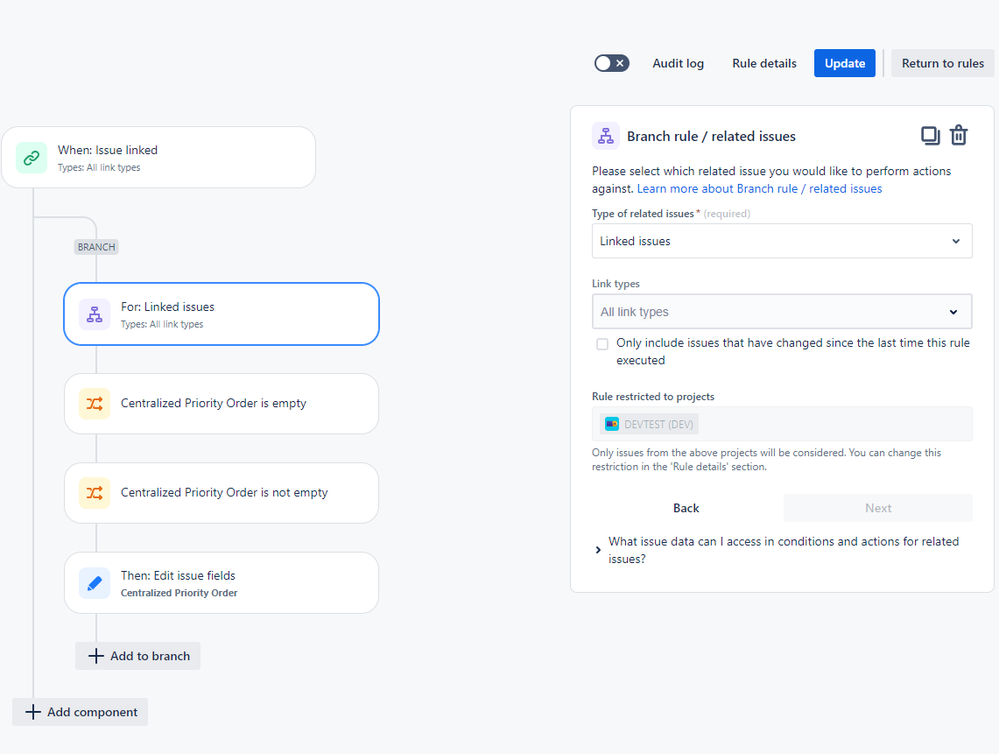The image size is (999, 754).
Task: Open the Rule details section
Action: [x=763, y=63]
